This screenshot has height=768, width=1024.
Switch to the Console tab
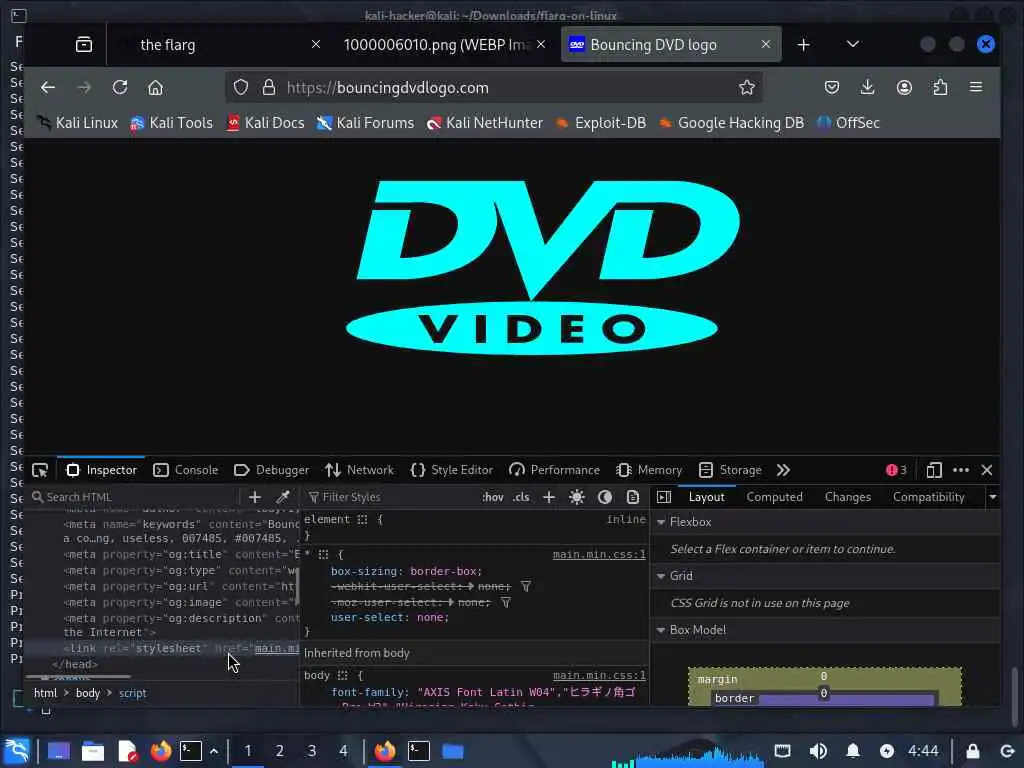coord(185,470)
